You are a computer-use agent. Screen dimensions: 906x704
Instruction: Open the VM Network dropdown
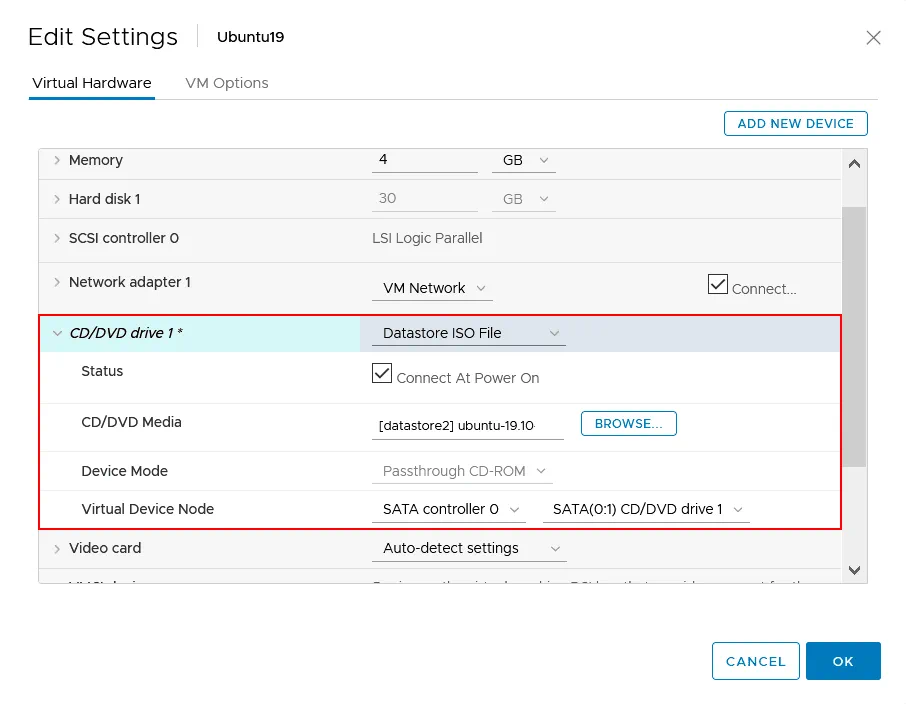(x=432, y=287)
